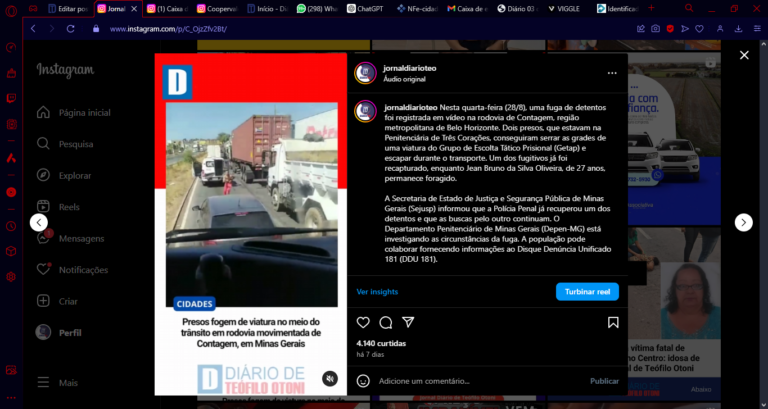768x409 pixels.
Task: Bookmark page with toolbar heart icon
Action: pos(699,29)
